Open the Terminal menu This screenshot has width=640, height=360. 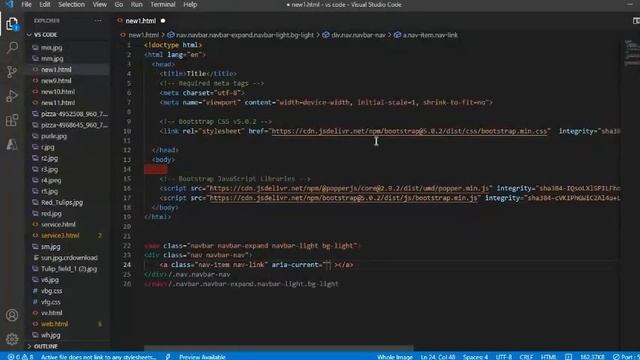162,4
